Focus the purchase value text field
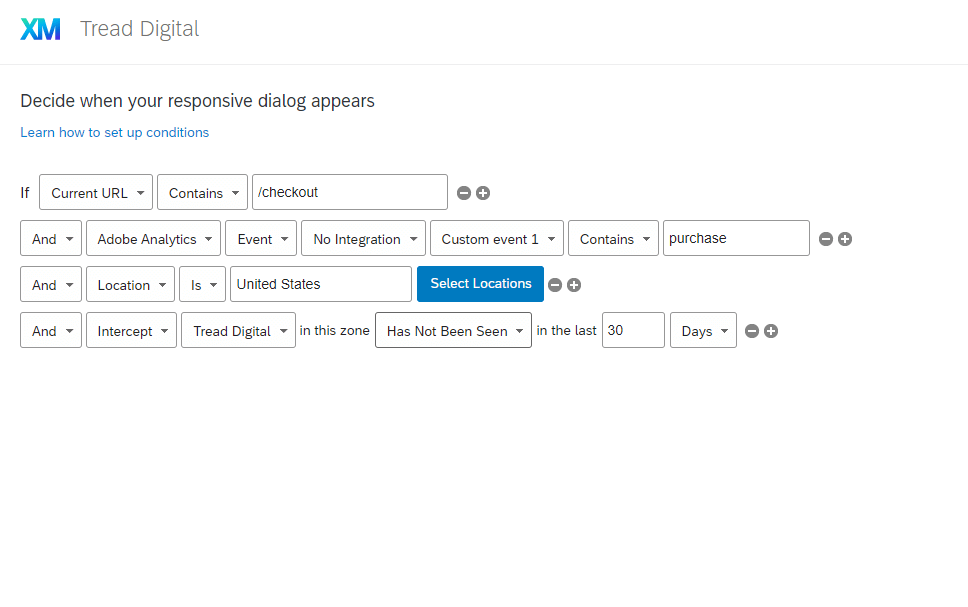The width and height of the screenshot is (968, 607). [736, 238]
